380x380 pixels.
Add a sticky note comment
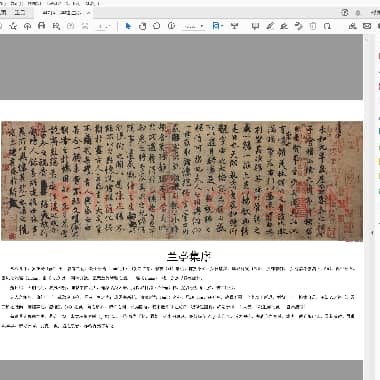(255, 26)
